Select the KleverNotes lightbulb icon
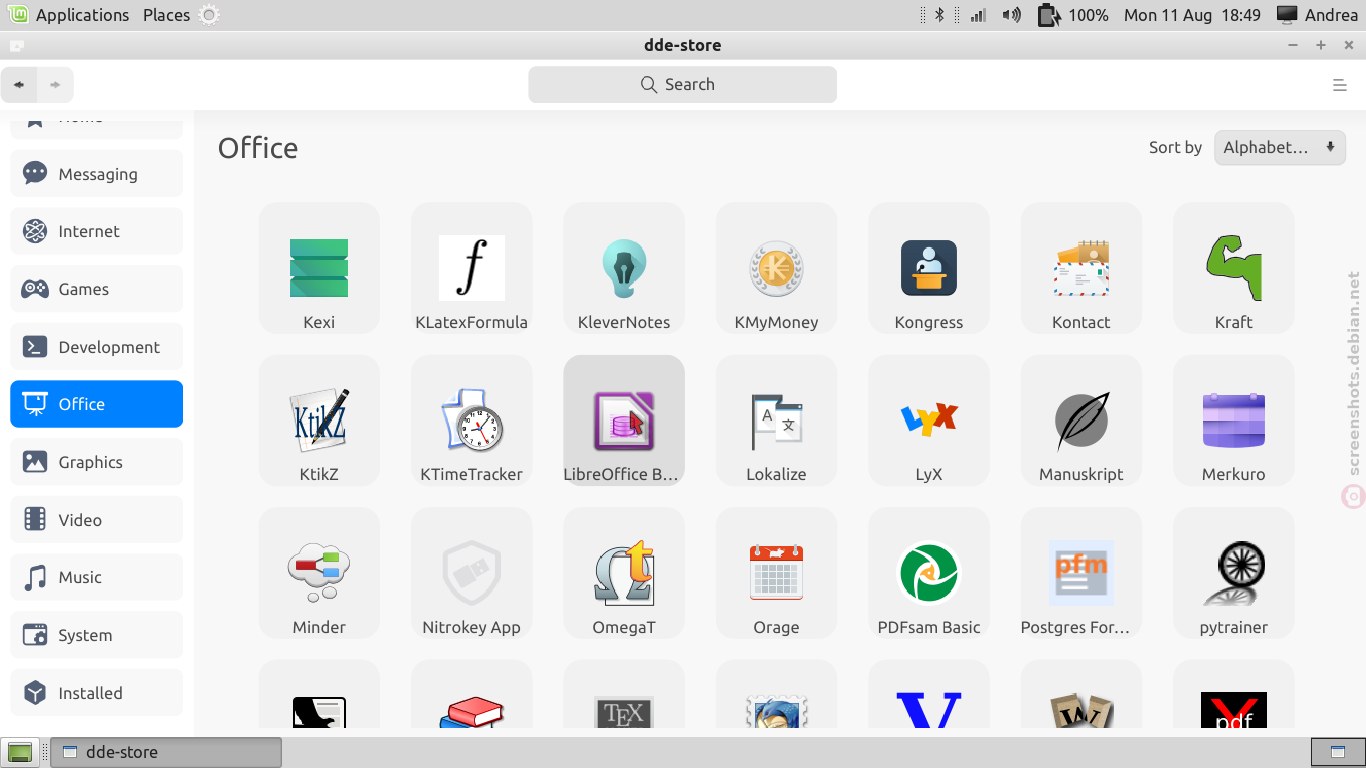Viewport: 1366px width, 768px height. (x=624, y=267)
